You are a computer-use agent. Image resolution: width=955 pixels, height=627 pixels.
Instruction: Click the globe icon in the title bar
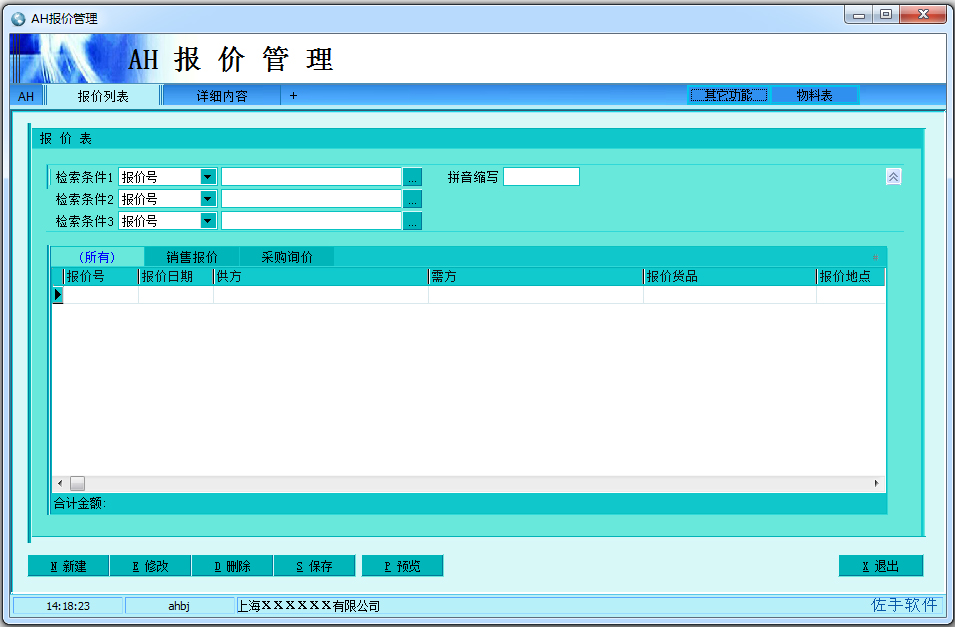pyautogui.click(x=19, y=19)
